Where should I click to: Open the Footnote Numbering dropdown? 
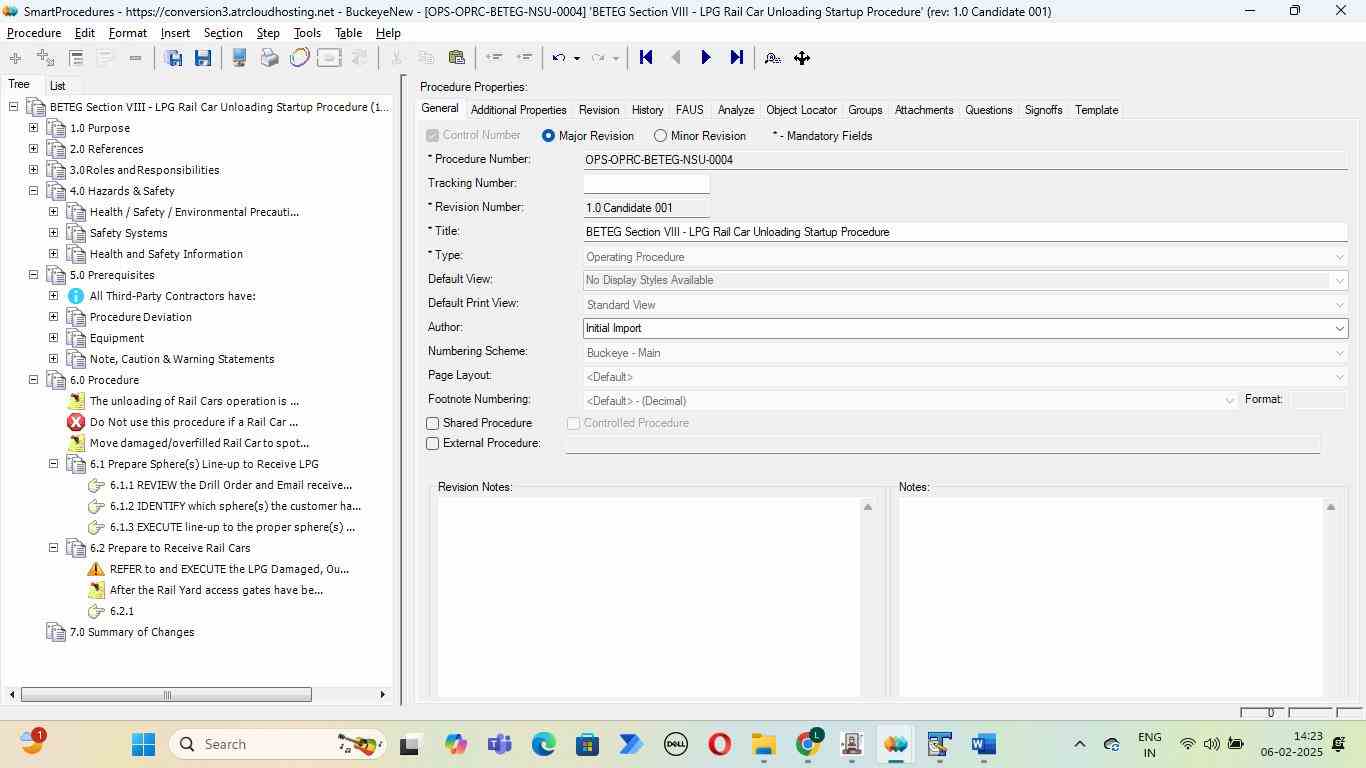pos(1230,401)
